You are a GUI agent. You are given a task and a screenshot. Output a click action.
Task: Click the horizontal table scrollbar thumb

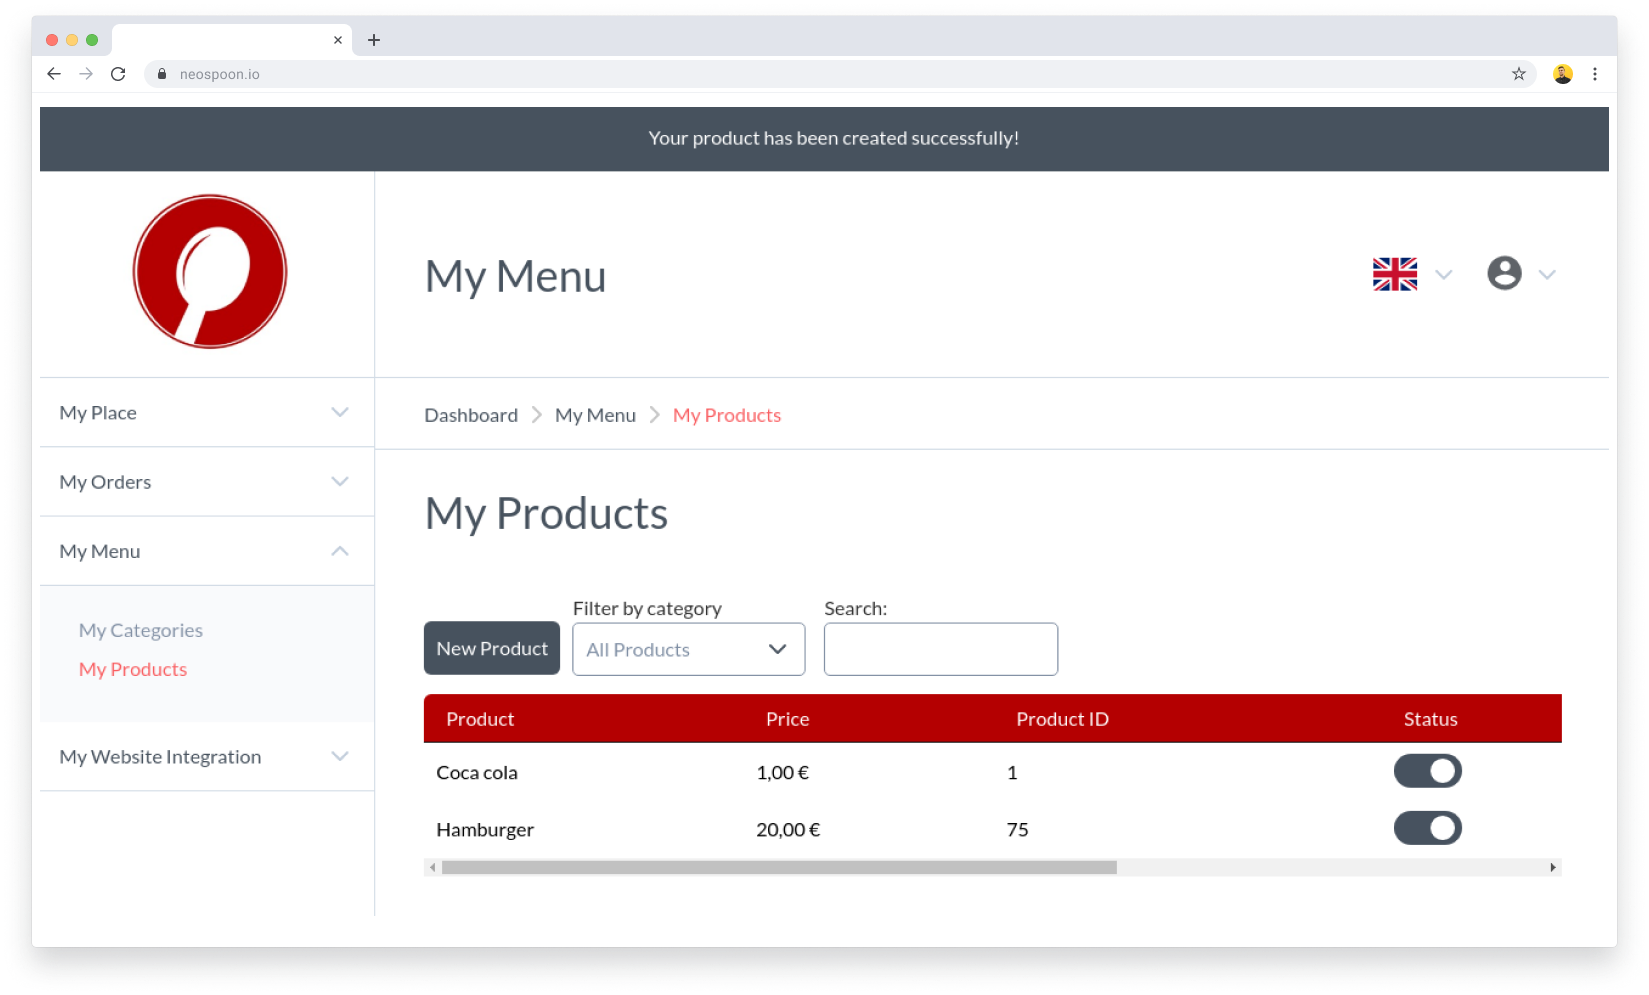778,868
